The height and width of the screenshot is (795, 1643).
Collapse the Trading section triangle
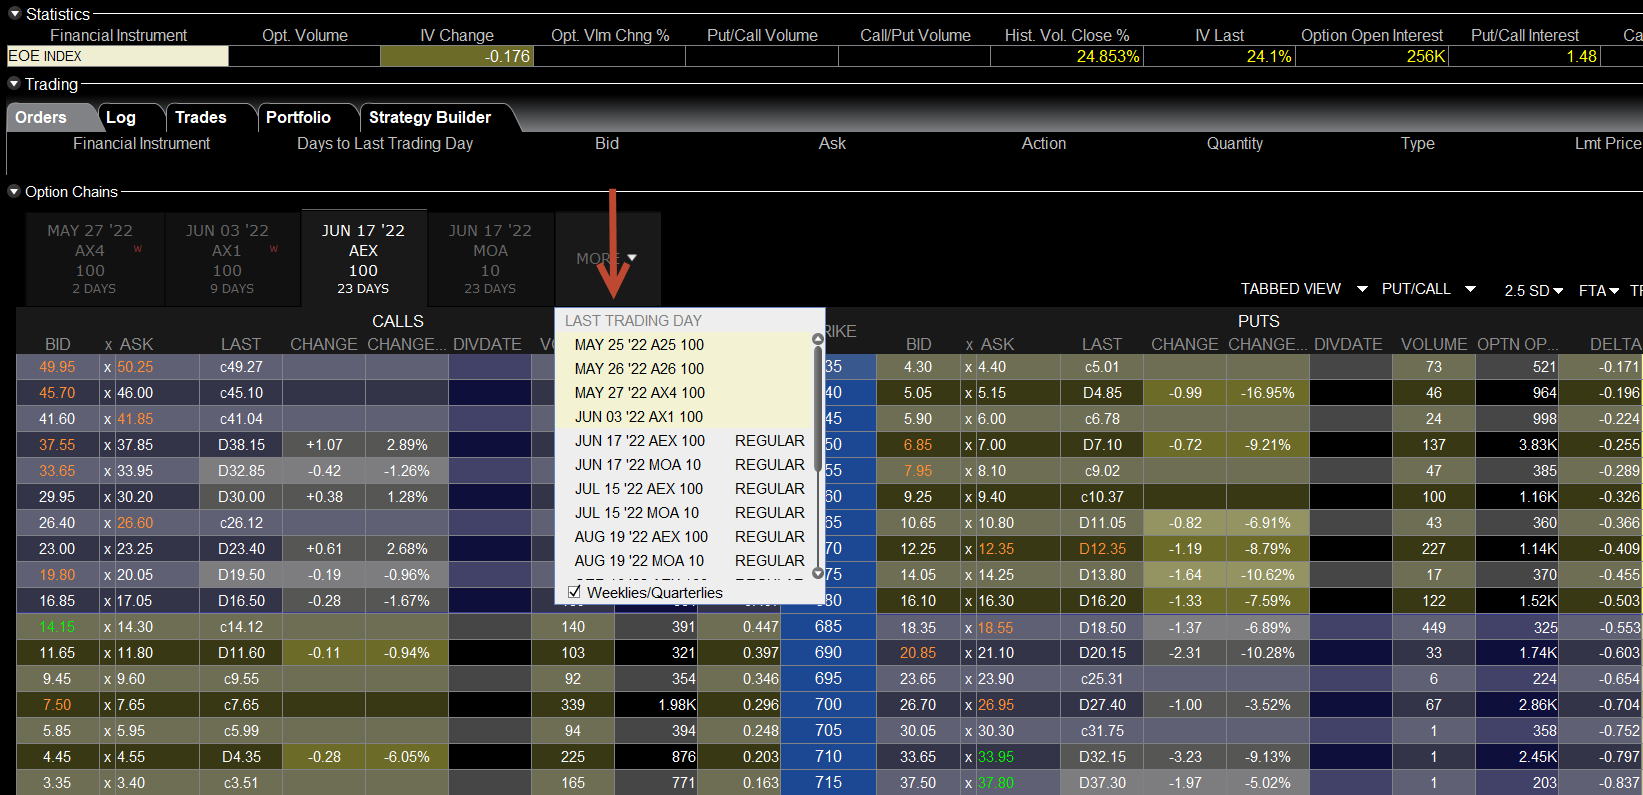click(x=14, y=84)
